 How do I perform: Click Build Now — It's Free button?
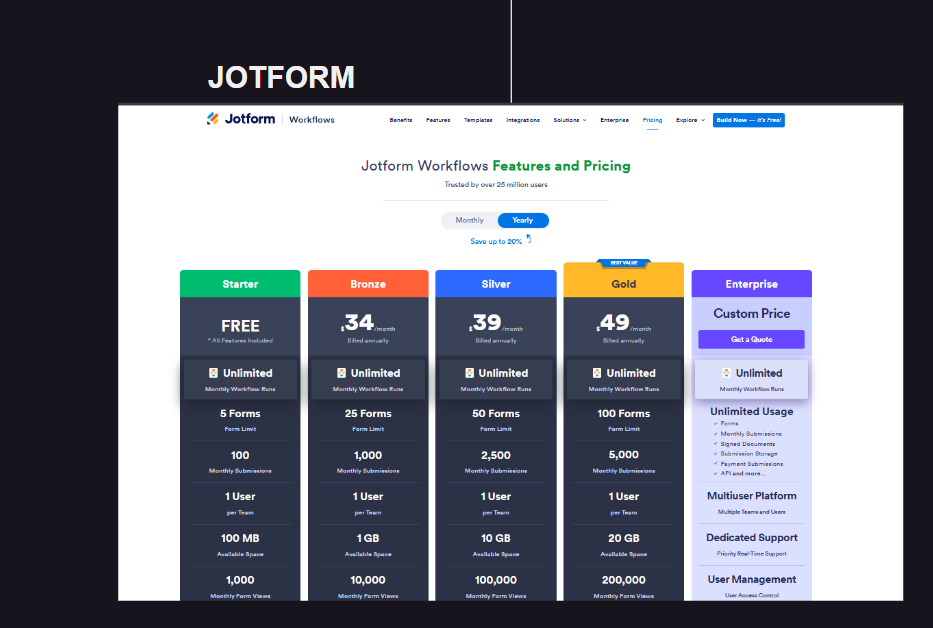pos(749,120)
